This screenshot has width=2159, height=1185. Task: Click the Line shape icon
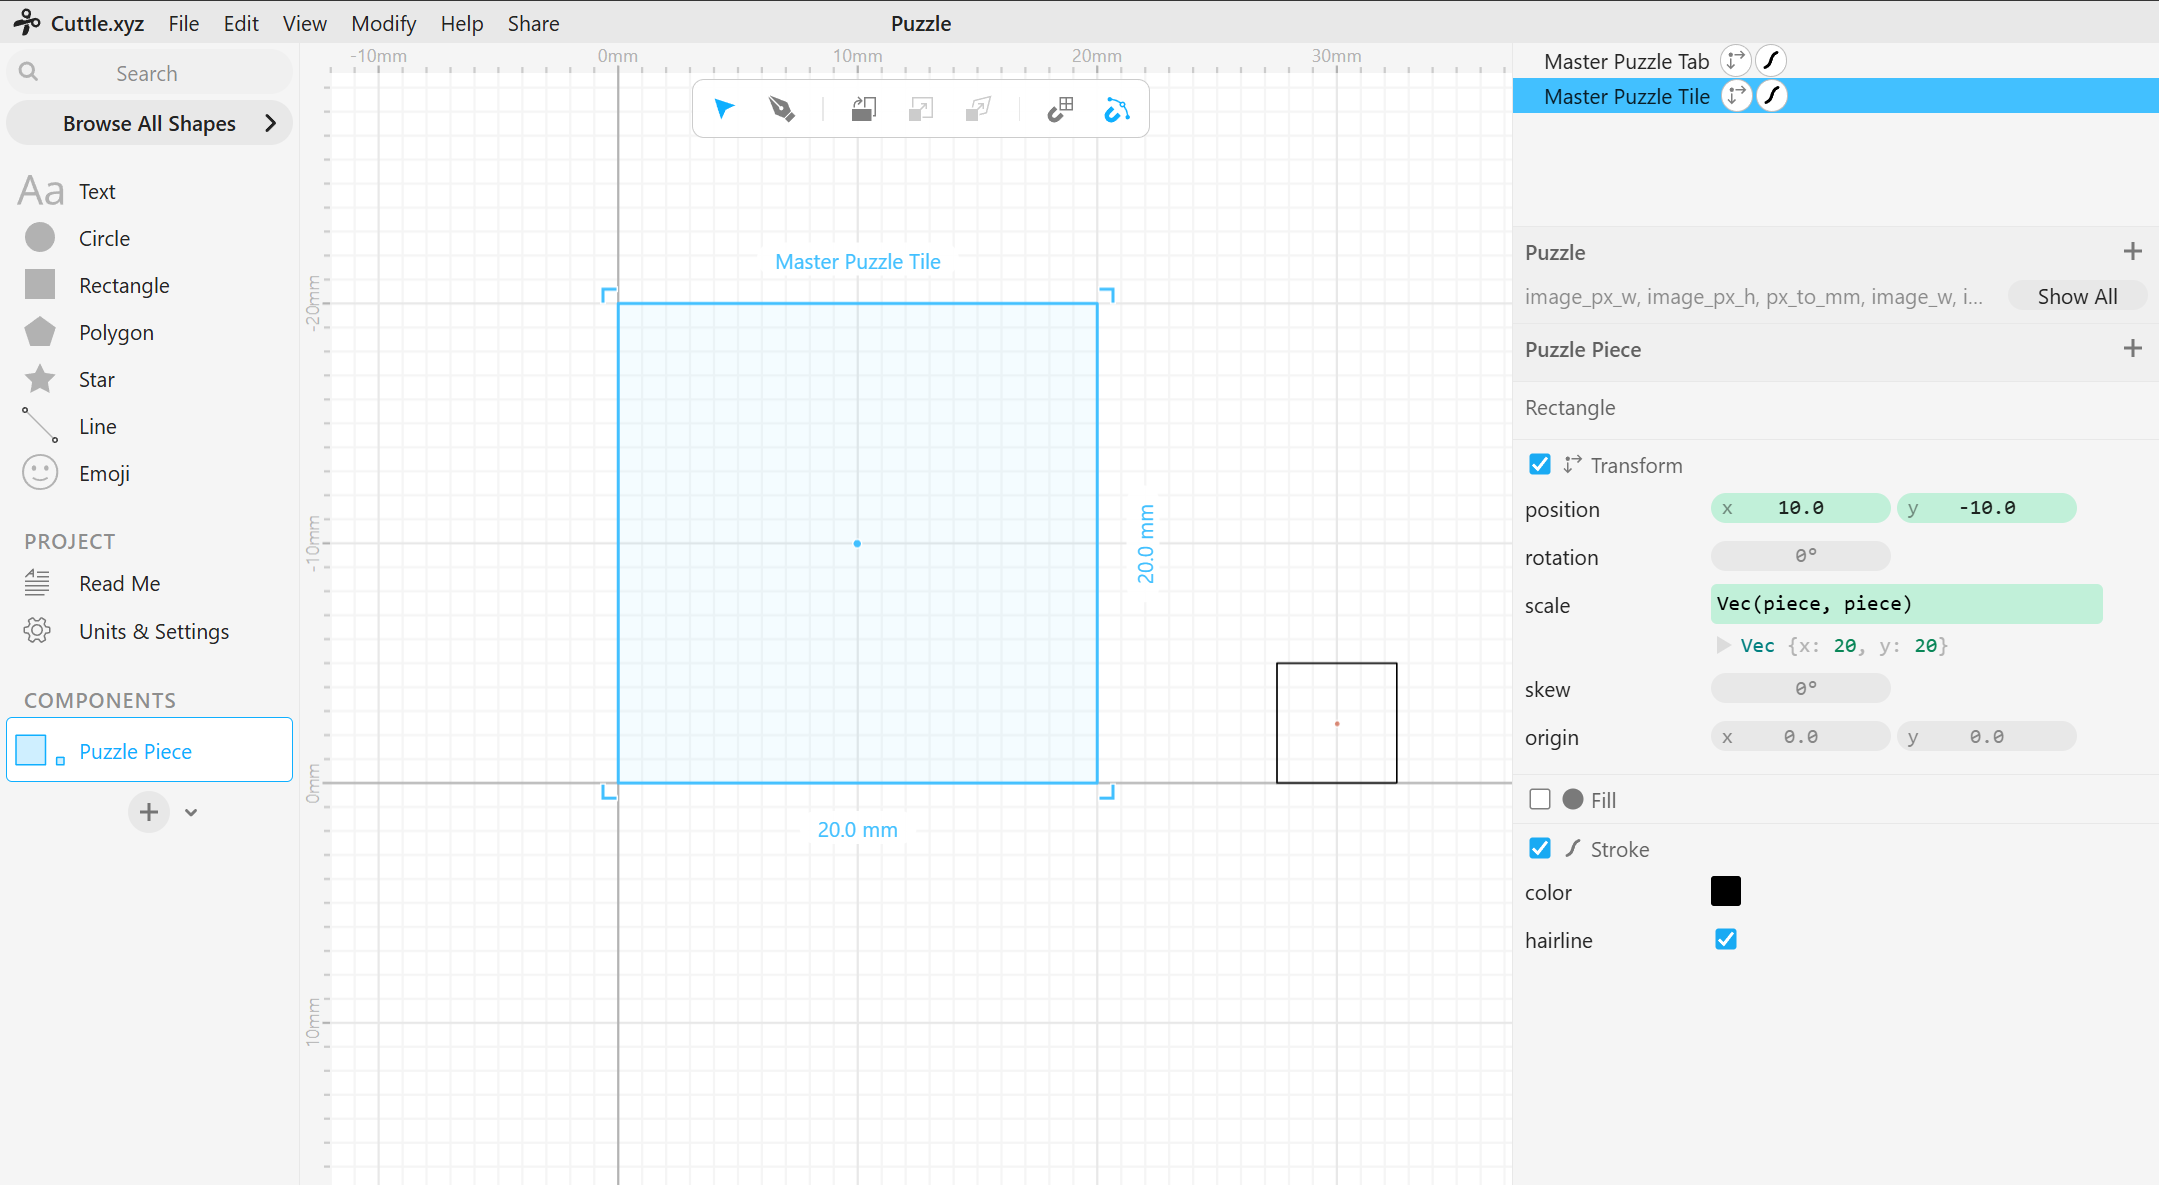pyautogui.click(x=40, y=425)
